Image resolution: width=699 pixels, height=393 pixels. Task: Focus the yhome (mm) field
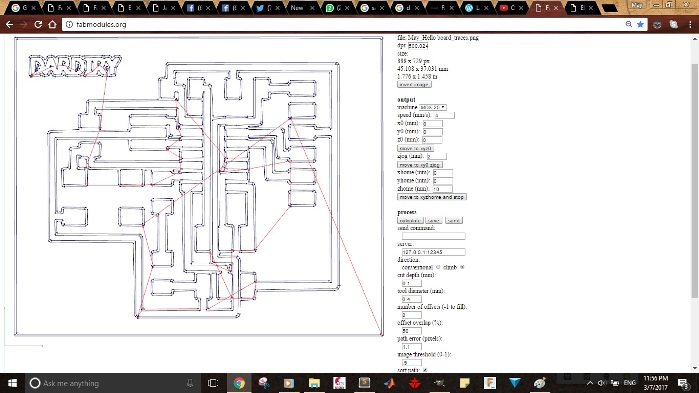point(443,181)
